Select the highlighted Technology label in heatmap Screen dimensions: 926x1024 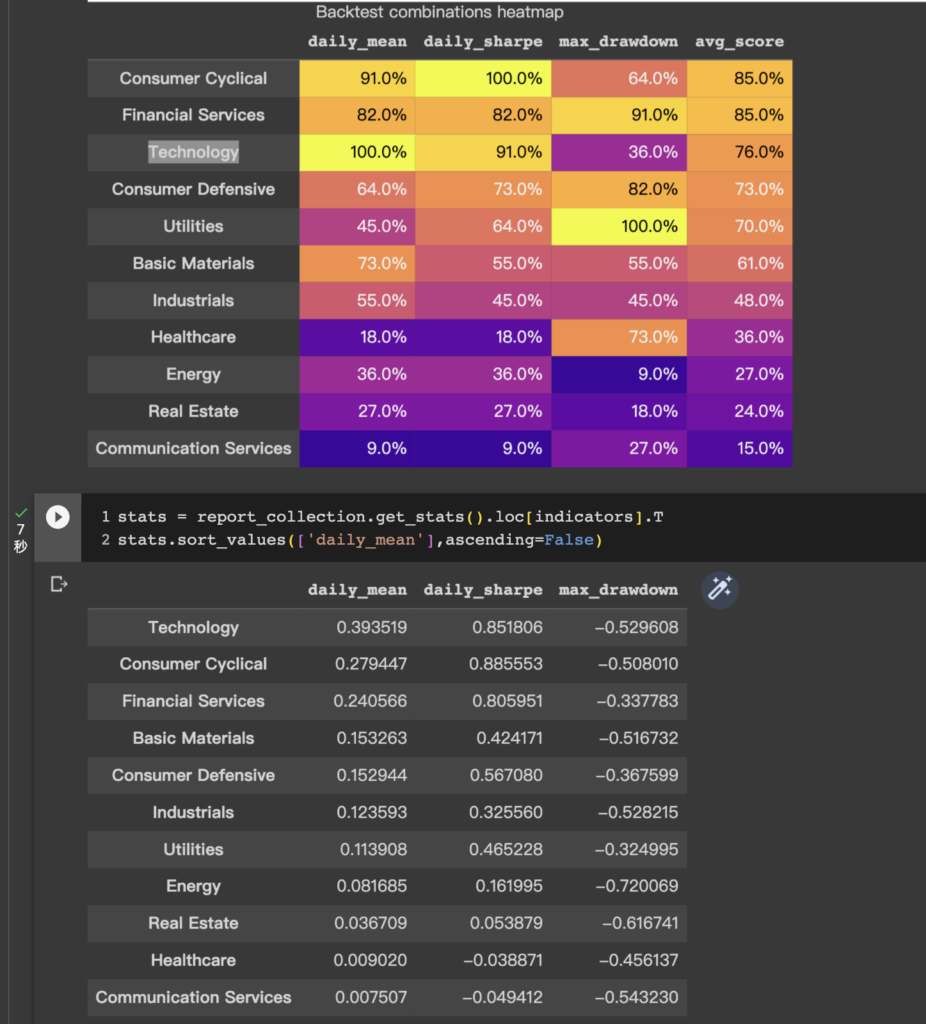(193, 152)
